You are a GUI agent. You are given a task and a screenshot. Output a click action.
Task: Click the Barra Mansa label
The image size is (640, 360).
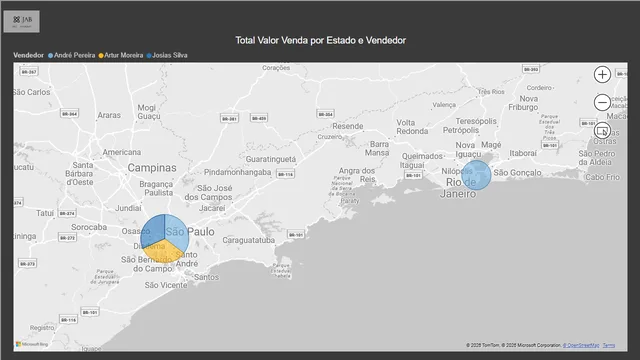click(x=378, y=149)
